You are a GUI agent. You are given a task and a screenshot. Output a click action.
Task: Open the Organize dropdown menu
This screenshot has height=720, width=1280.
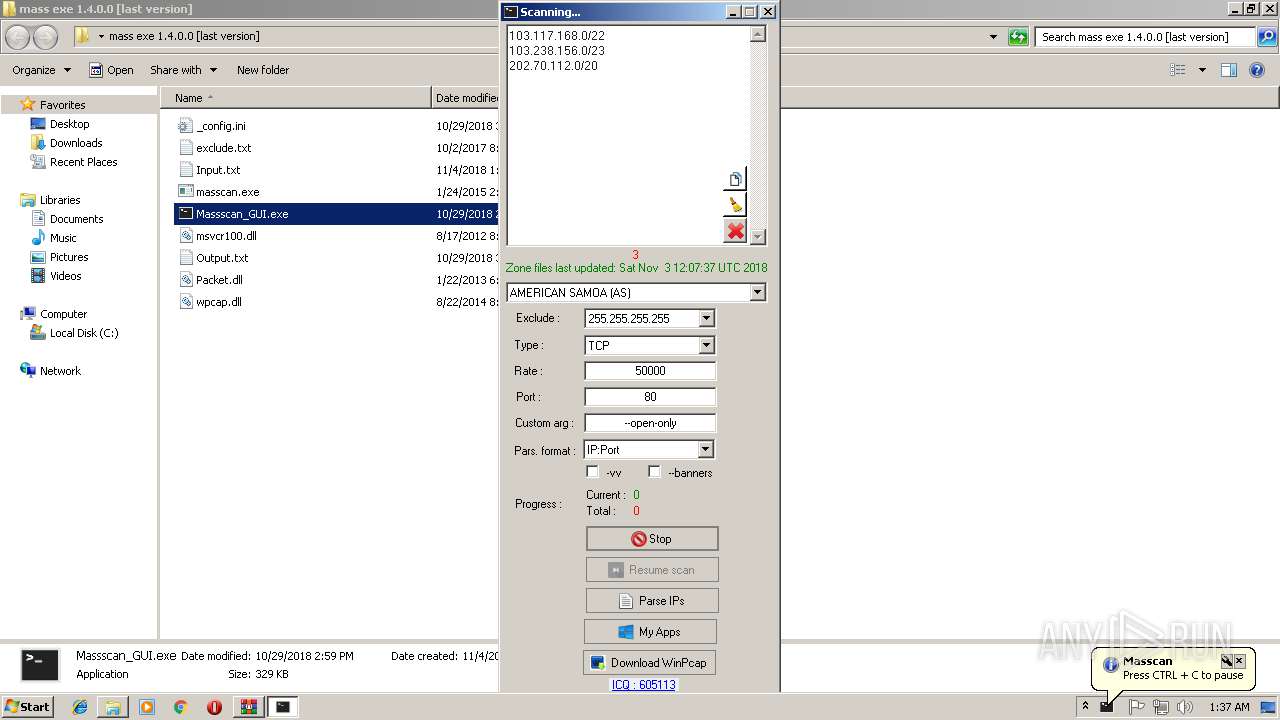click(42, 70)
